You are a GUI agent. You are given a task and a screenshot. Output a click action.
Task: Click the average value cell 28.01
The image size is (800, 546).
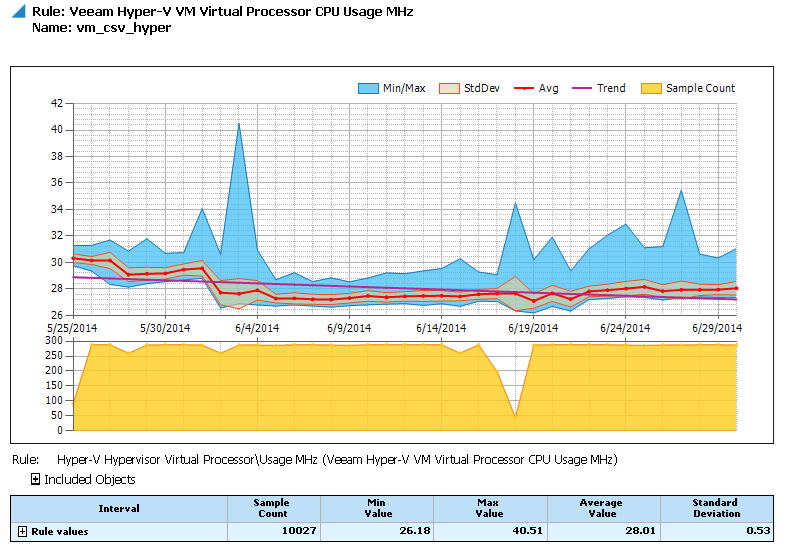point(640,531)
